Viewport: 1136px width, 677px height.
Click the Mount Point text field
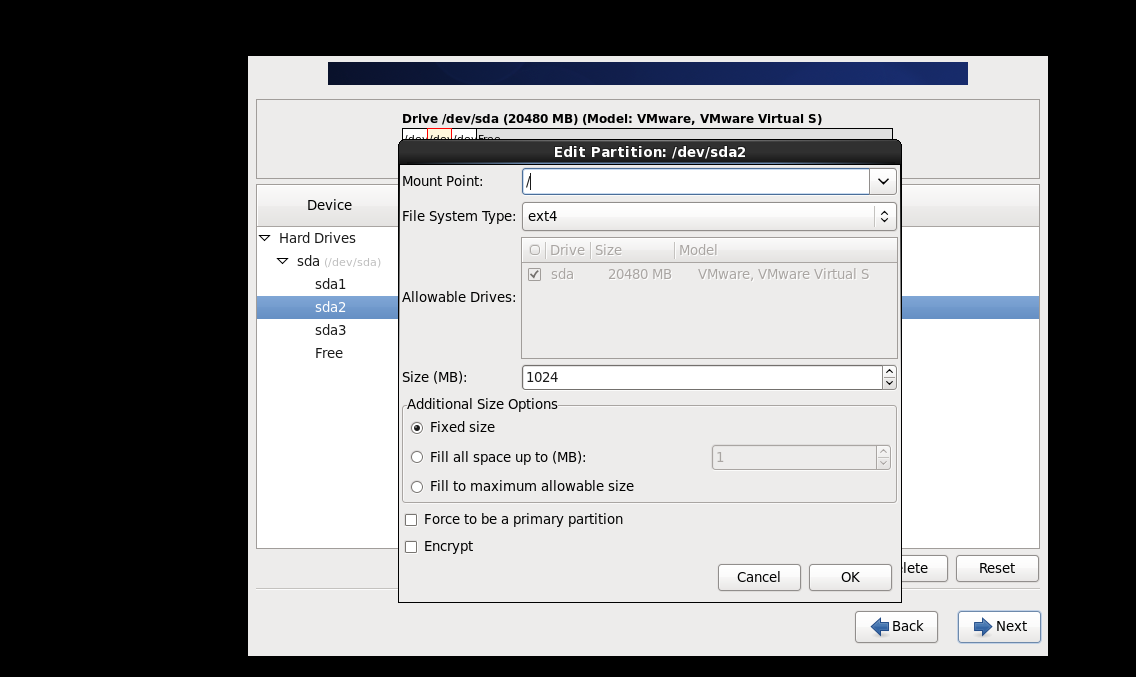point(696,181)
